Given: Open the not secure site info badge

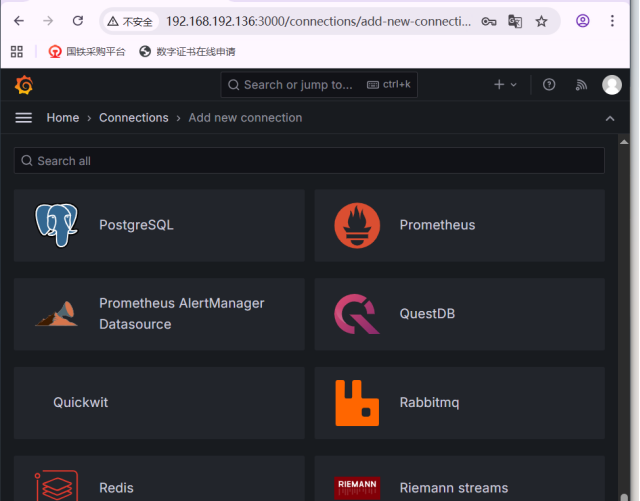Looking at the screenshot, I should [x=130, y=21].
